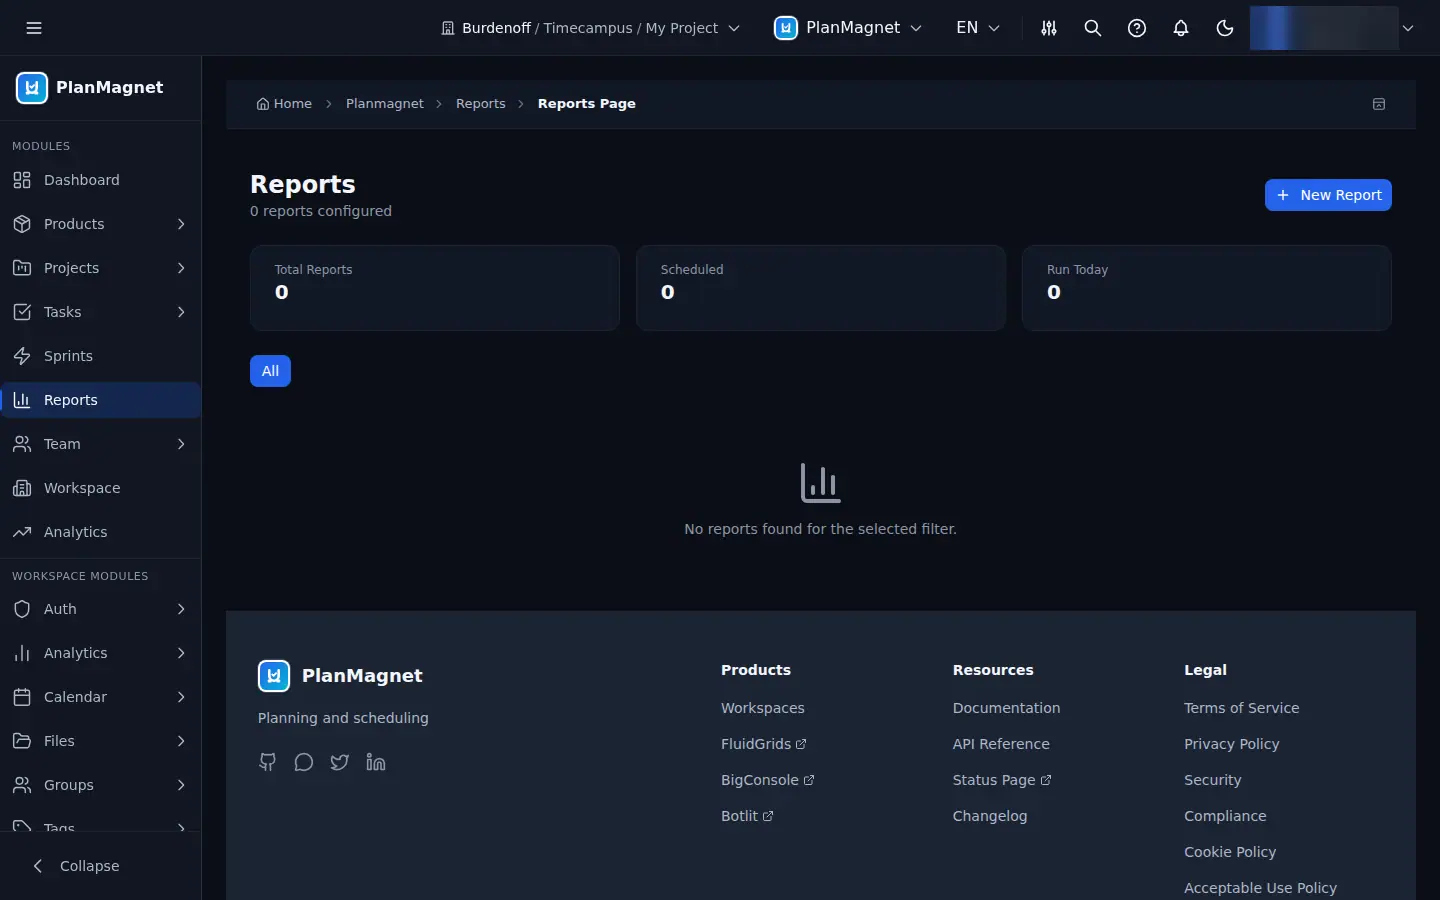Viewport: 1440px width, 900px height.
Task: Click the Files folder icon in sidebar
Action: [22, 741]
